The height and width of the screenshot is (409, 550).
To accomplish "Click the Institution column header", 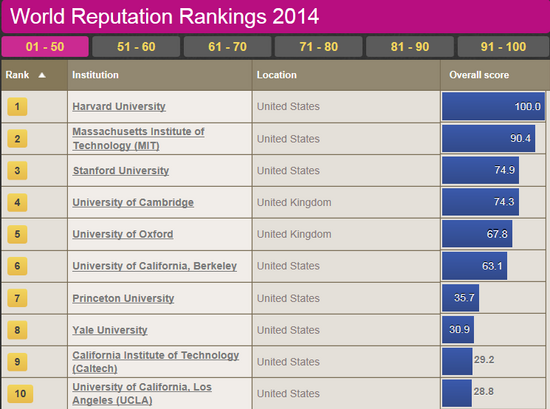I will pos(95,75).
